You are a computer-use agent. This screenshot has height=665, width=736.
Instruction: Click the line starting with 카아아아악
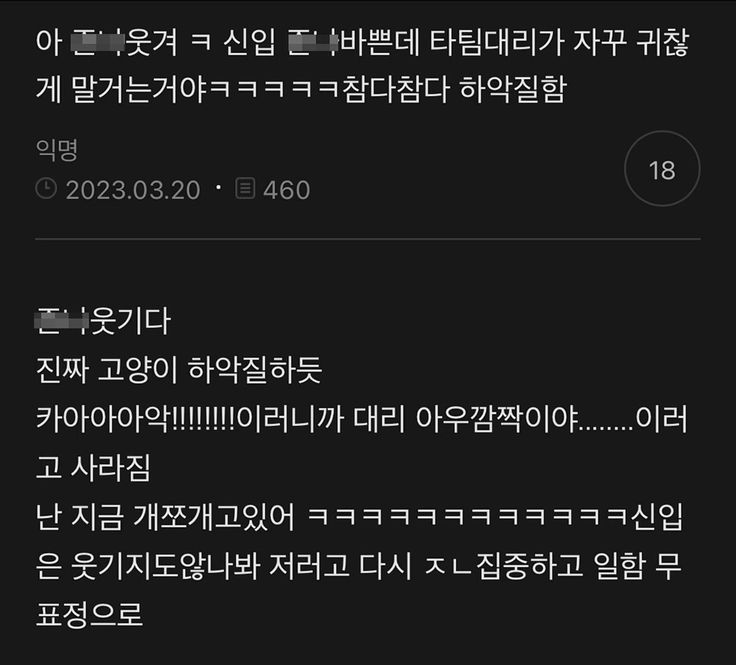tap(361, 419)
